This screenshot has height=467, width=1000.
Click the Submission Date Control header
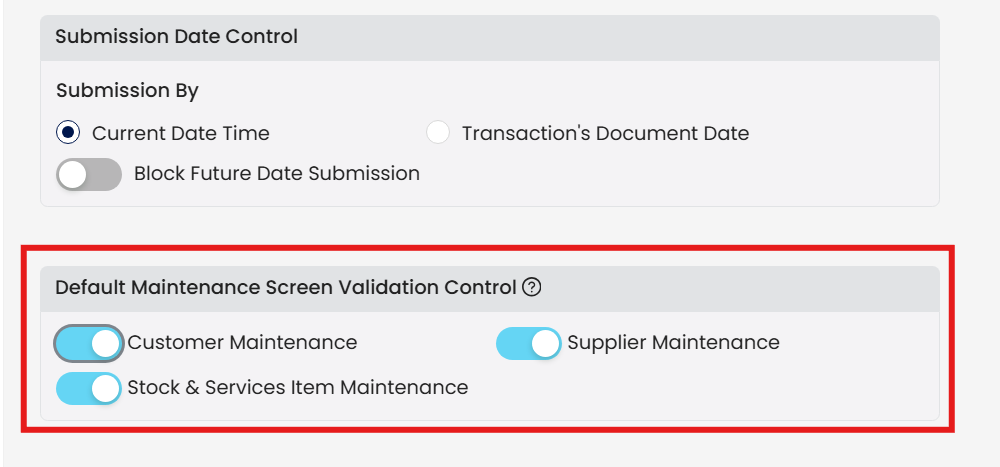point(176,37)
